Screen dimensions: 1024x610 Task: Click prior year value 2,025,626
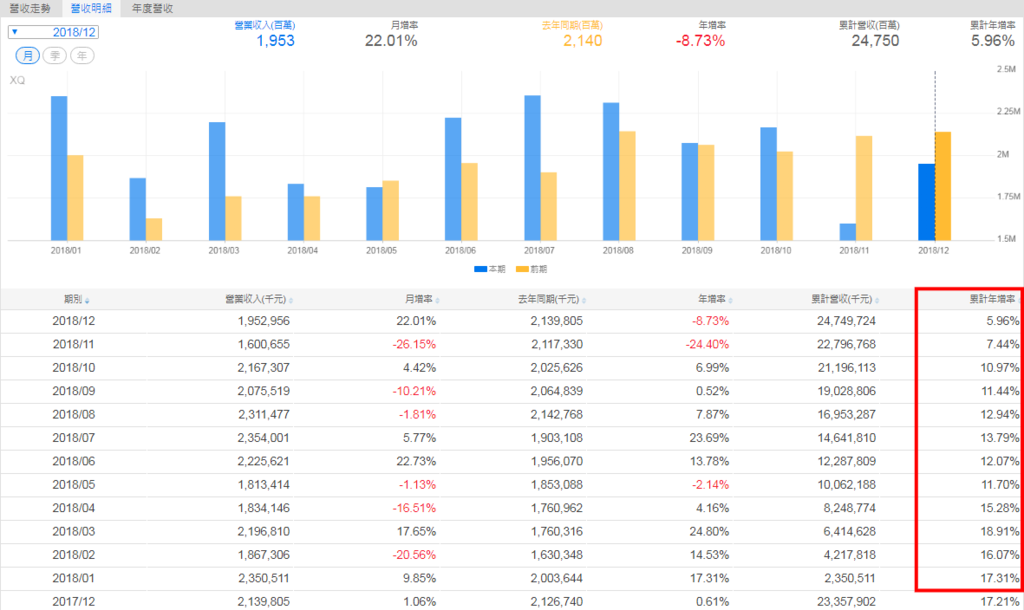[556, 368]
